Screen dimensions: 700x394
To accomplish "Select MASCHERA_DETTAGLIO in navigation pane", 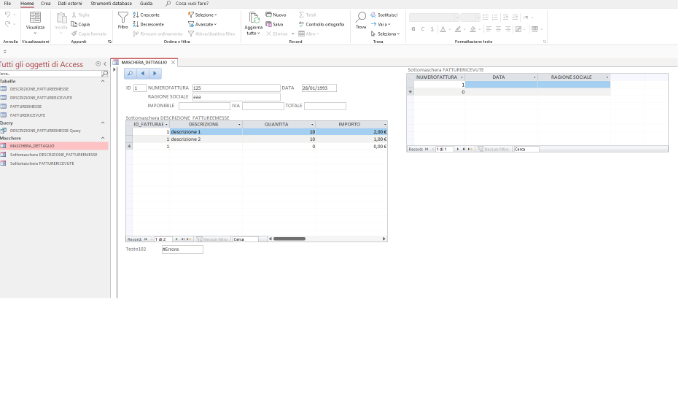I will [x=54, y=146].
